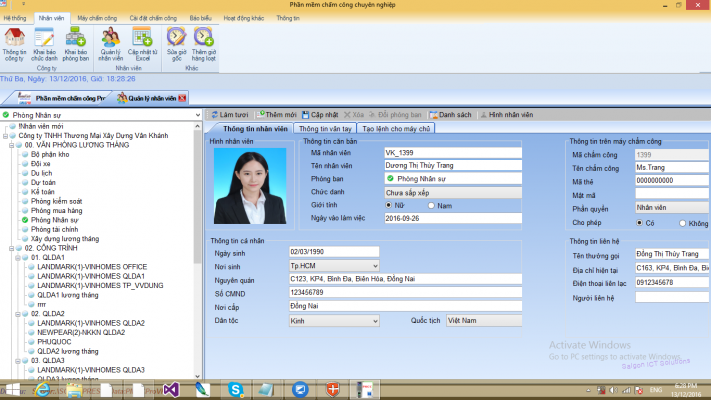Image resolution: width=711 pixels, height=400 pixels.
Task: Switch to Máy chấm công ribbon tab
Action: pos(97,18)
